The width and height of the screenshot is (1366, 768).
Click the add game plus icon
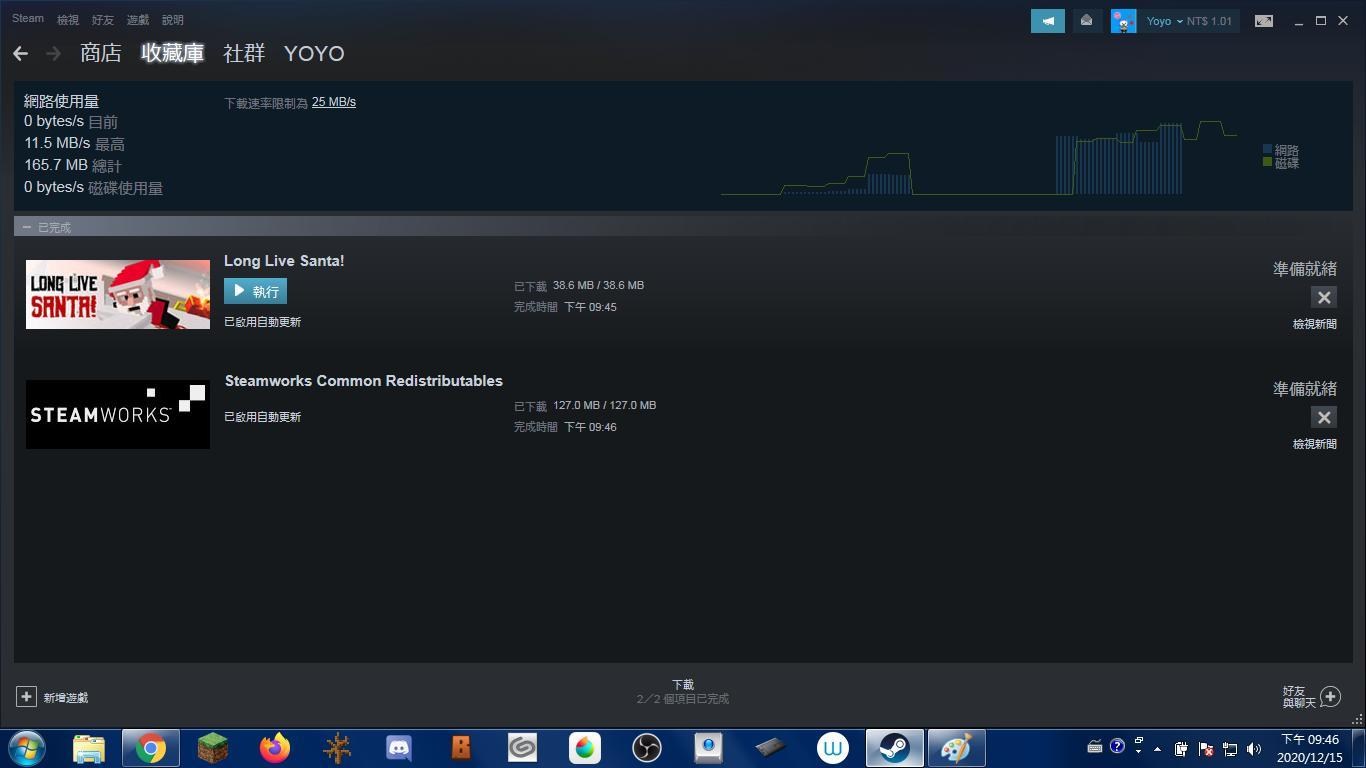pos(26,697)
